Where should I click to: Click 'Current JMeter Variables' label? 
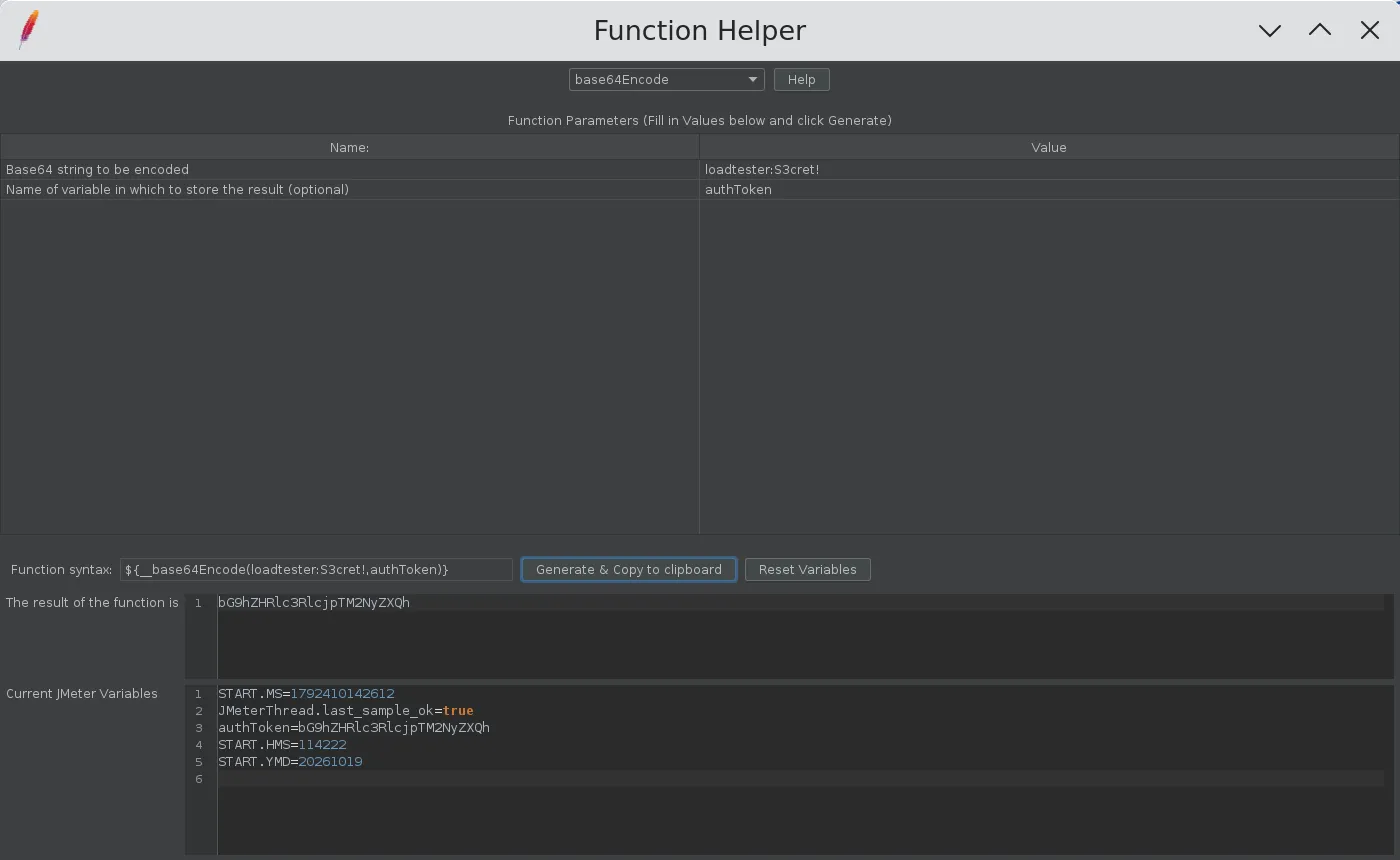click(x=82, y=694)
